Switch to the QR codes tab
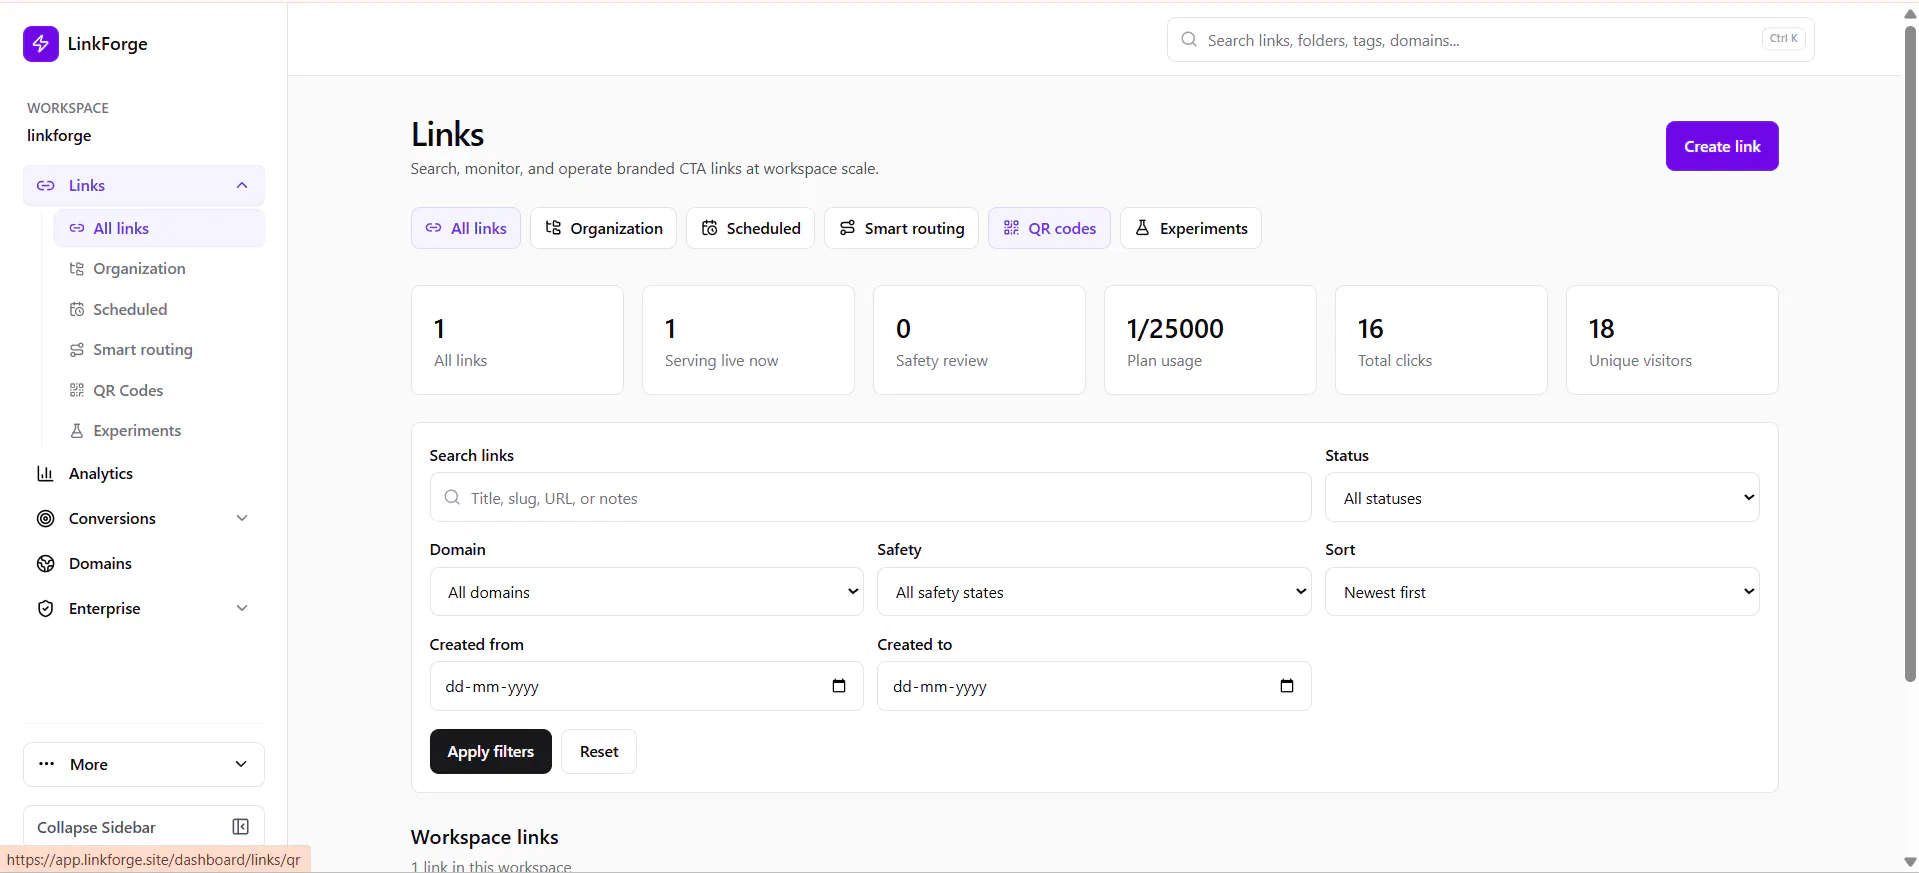 1049,229
